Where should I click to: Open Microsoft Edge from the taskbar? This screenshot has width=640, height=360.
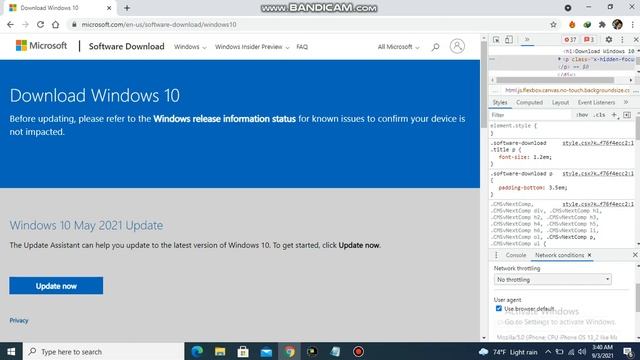[198, 351]
